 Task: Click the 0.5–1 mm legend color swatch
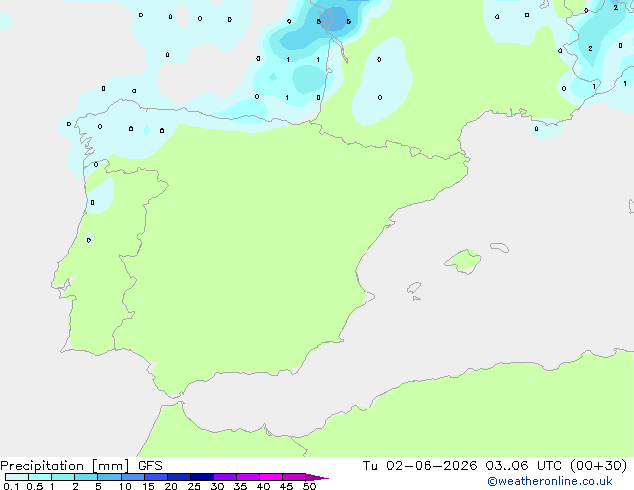coord(40,477)
